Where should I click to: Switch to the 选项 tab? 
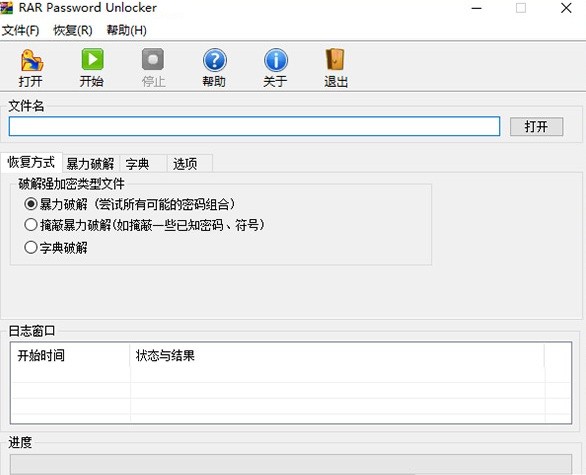pos(189,164)
